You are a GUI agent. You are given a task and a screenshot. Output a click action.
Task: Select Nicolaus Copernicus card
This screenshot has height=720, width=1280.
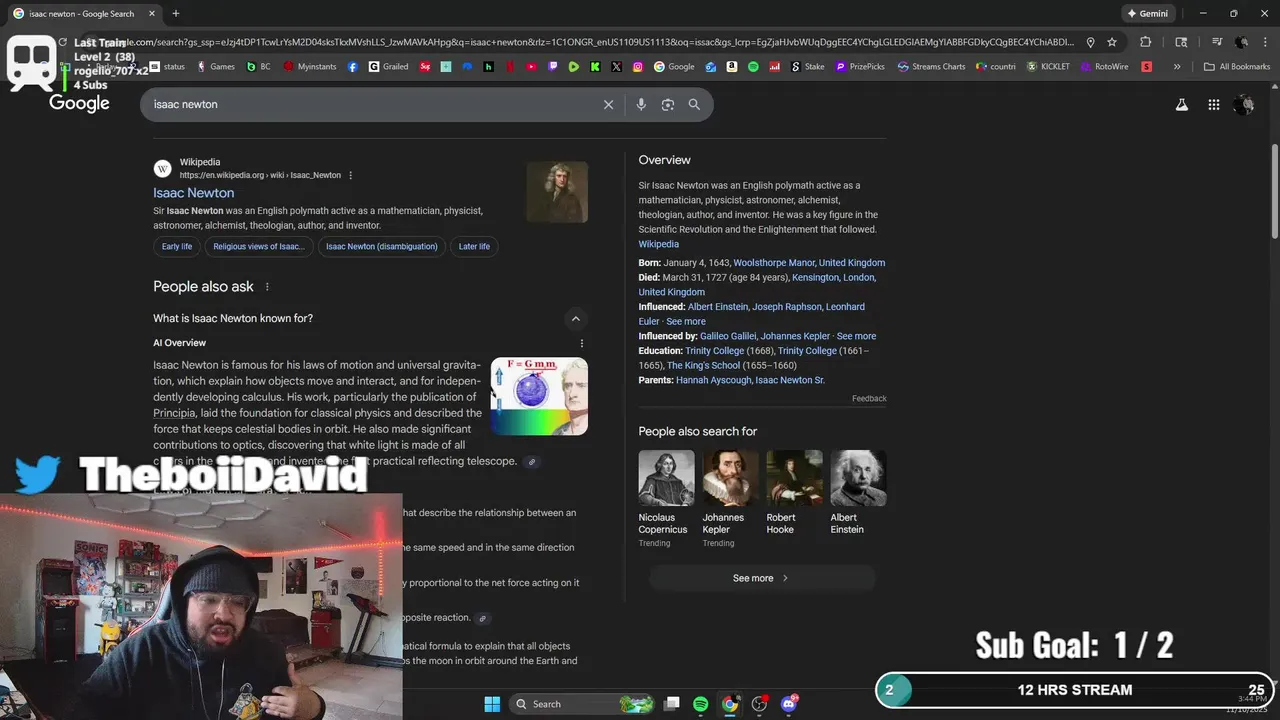666,497
